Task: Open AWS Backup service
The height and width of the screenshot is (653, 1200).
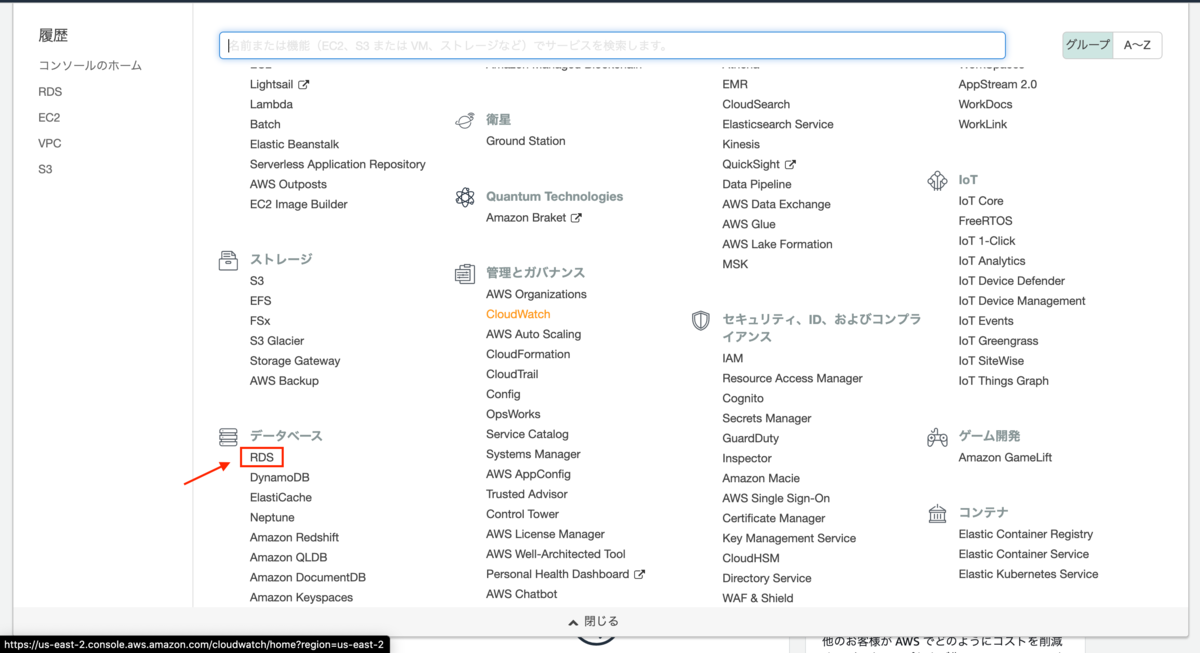Action: tap(284, 381)
